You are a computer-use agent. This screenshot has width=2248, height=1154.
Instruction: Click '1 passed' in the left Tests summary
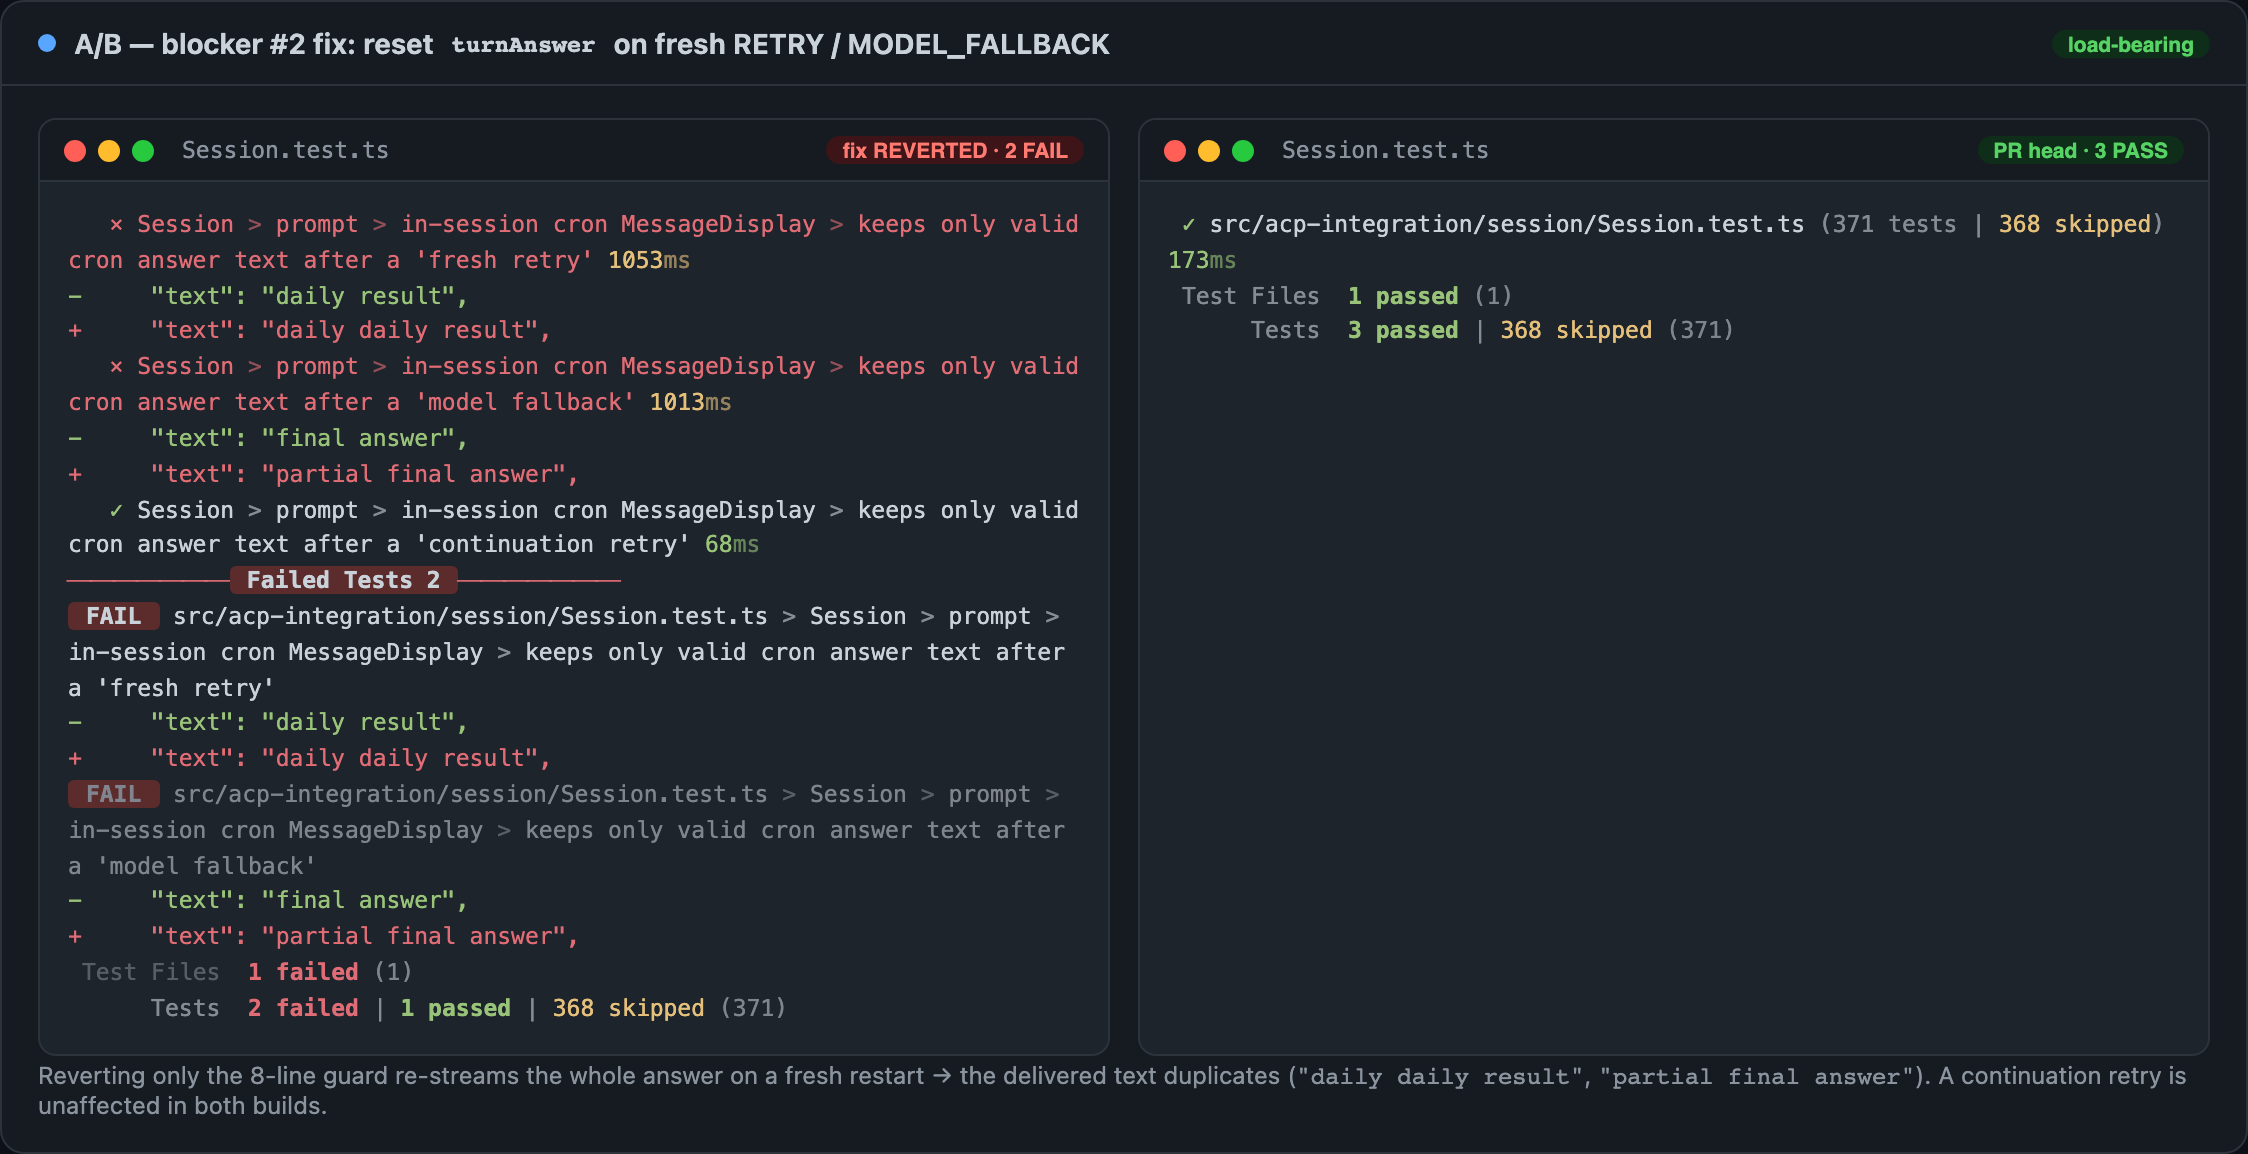pos(455,1008)
